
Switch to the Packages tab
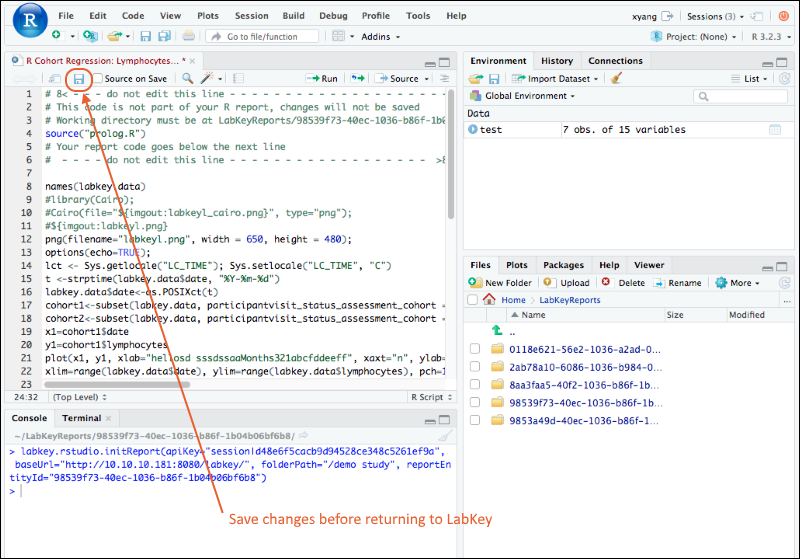coord(563,265)
